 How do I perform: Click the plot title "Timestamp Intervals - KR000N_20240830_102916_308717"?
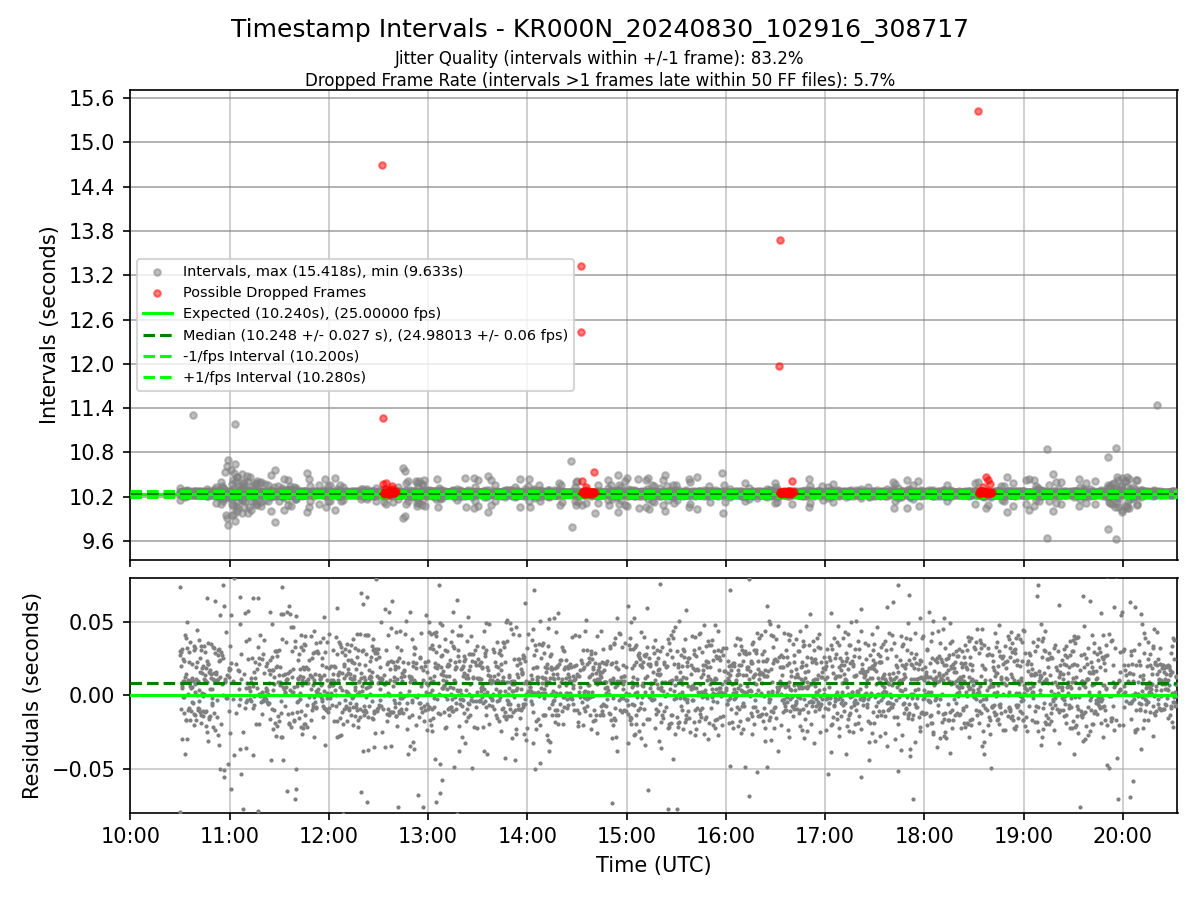tap(600, 29)
